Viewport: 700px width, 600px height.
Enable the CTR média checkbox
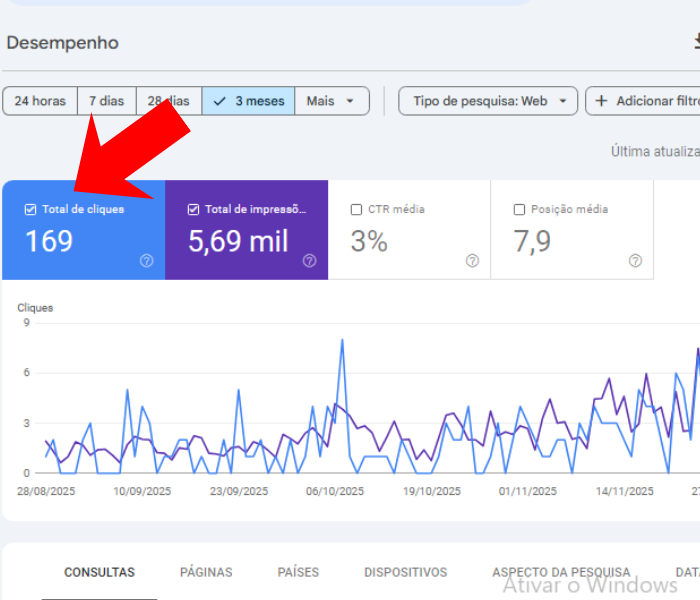[x=356, y=210]
